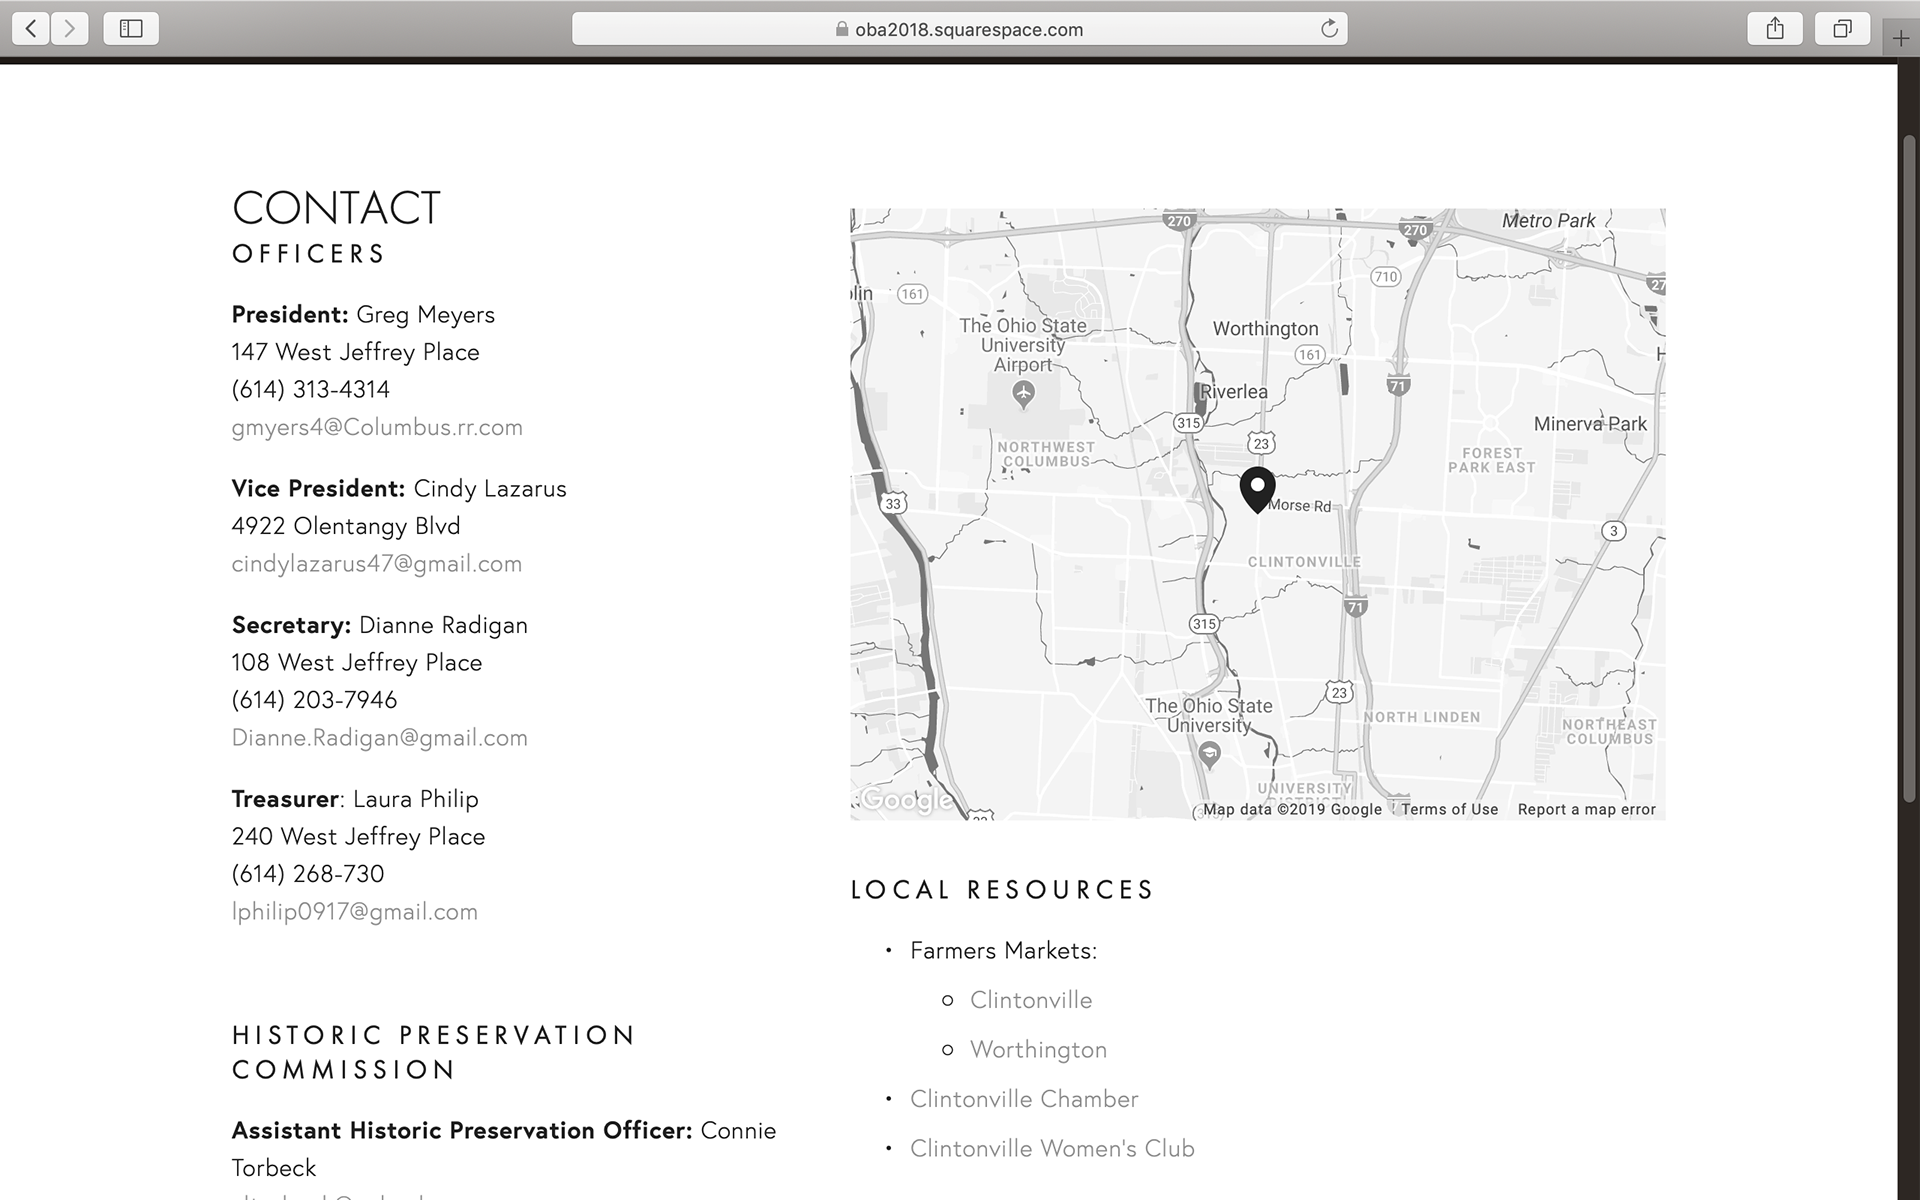Click the Metro Park map label

point(1548,221)
